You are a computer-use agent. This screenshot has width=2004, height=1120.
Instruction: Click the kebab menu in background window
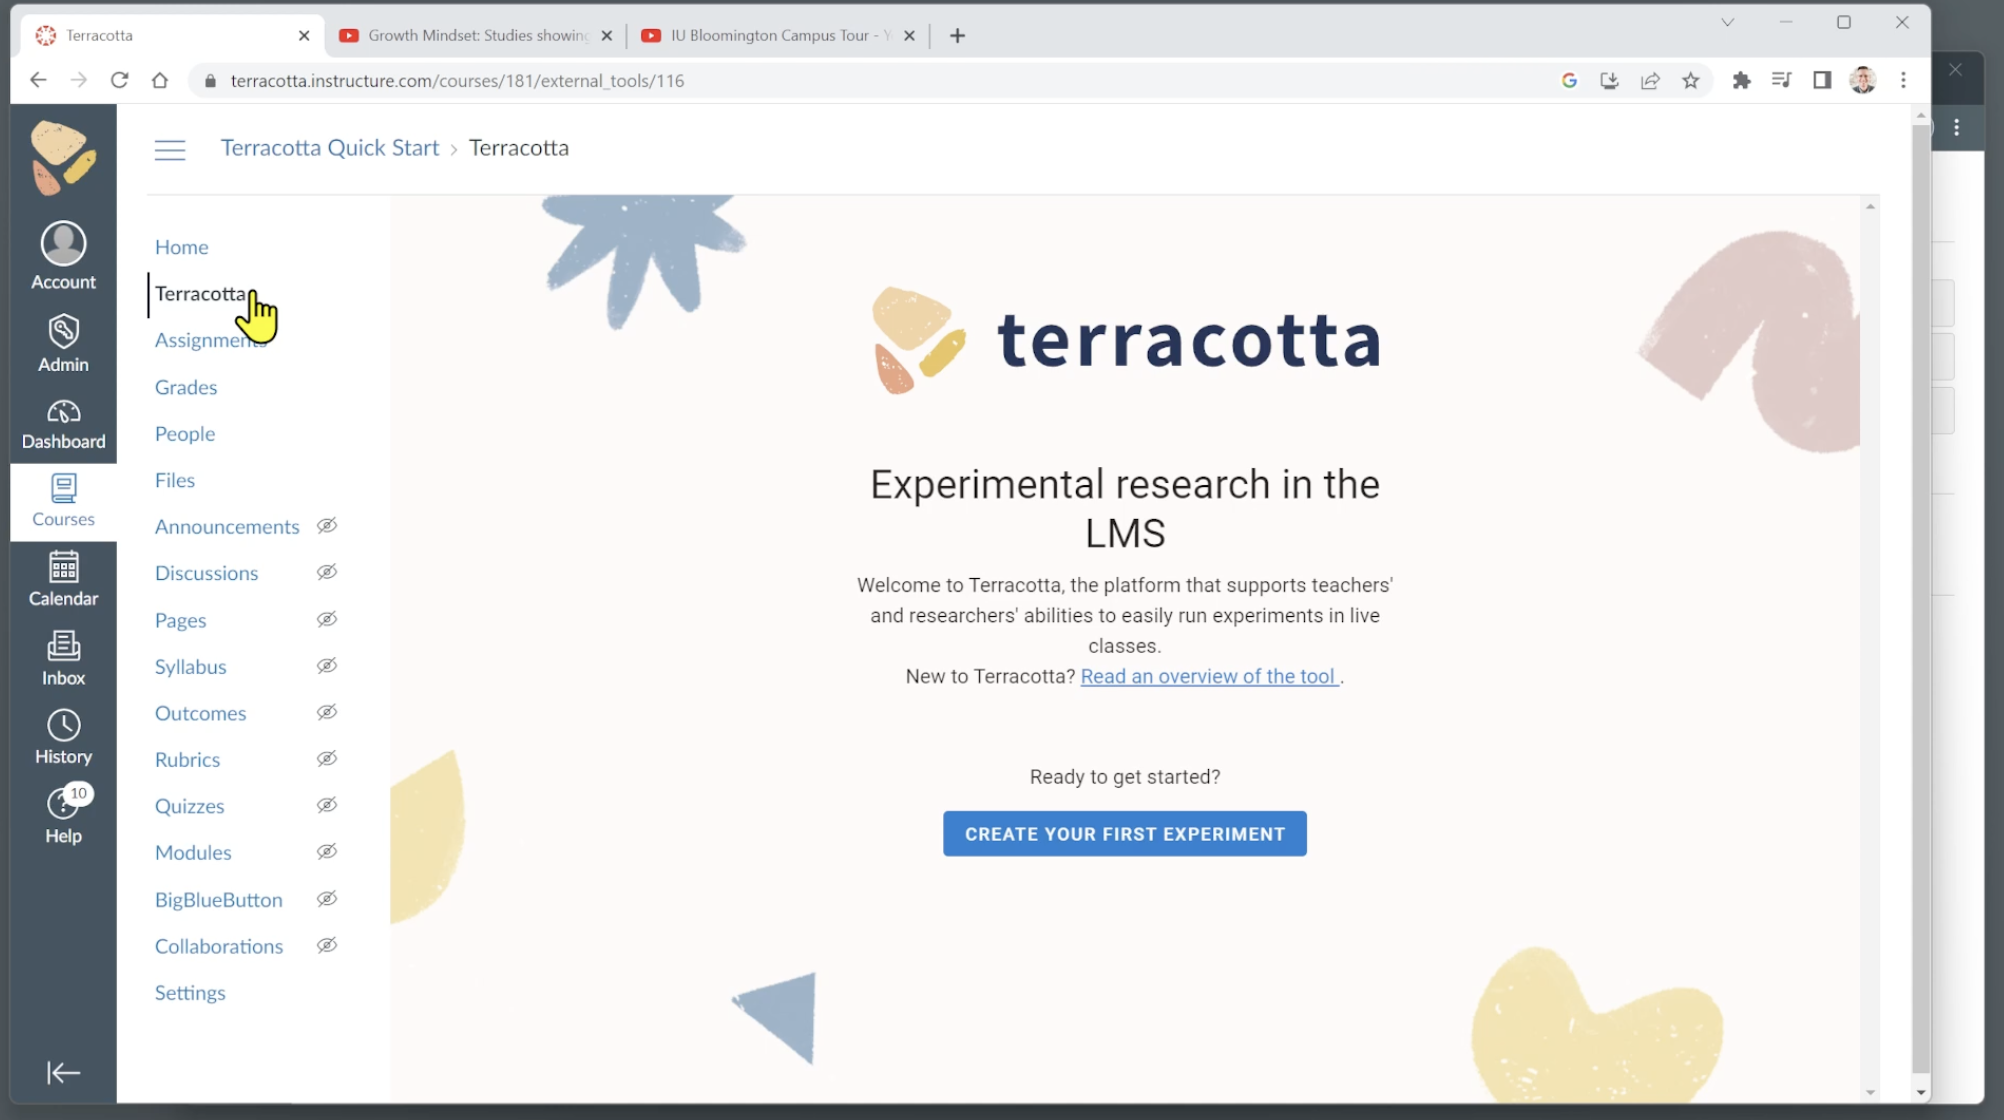click(1957, 127)
